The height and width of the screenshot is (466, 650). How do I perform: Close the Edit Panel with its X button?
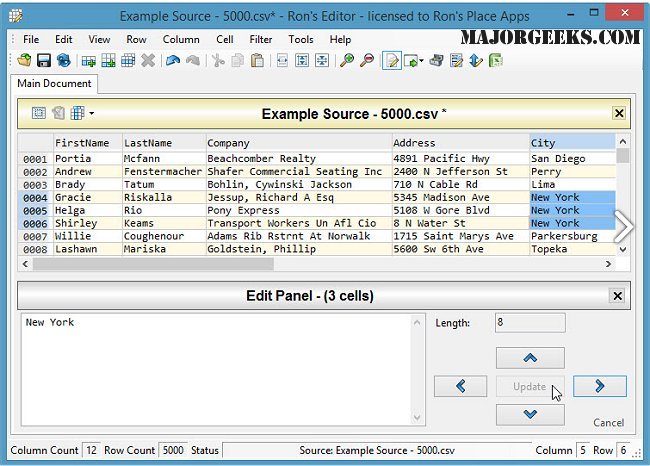(x=619, y=296)
